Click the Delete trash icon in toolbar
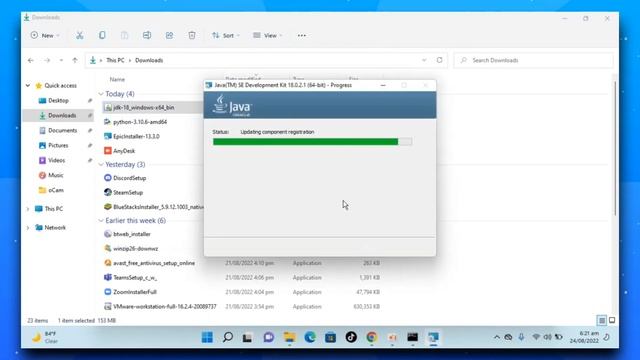The image size is (640, 360). 192,36
